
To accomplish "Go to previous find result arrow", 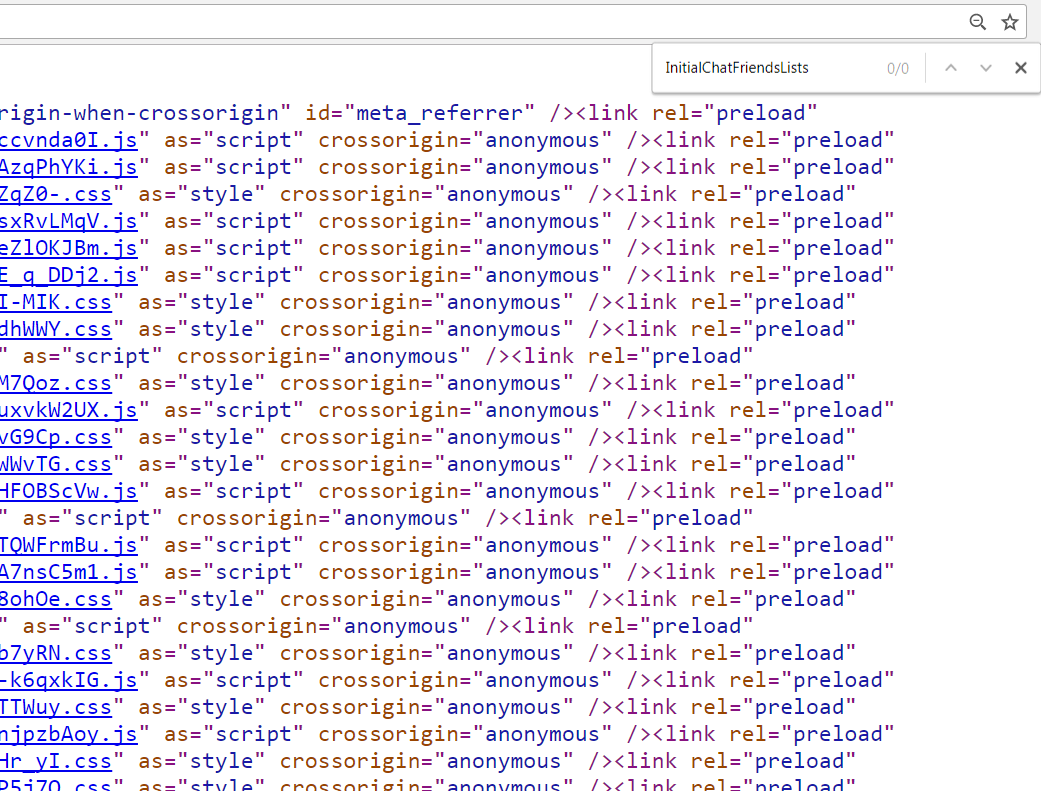I will click(x=950, y=68).
